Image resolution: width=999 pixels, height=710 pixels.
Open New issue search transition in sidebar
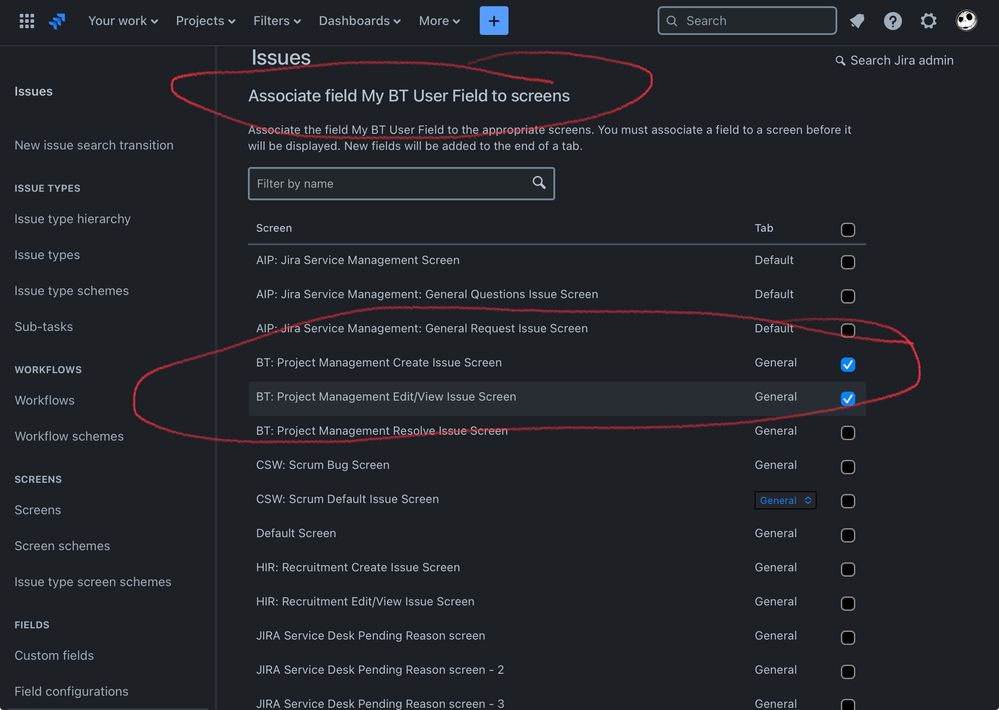[x=94, y=145]
